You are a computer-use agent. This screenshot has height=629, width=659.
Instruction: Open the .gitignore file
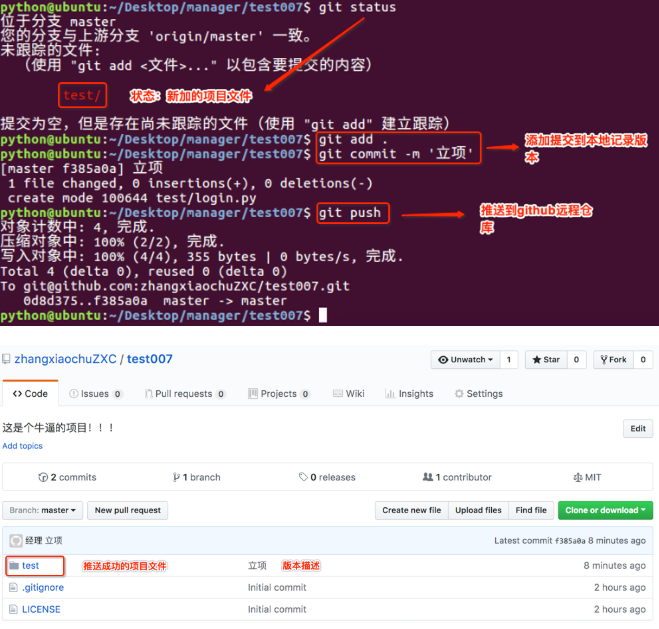43,587
